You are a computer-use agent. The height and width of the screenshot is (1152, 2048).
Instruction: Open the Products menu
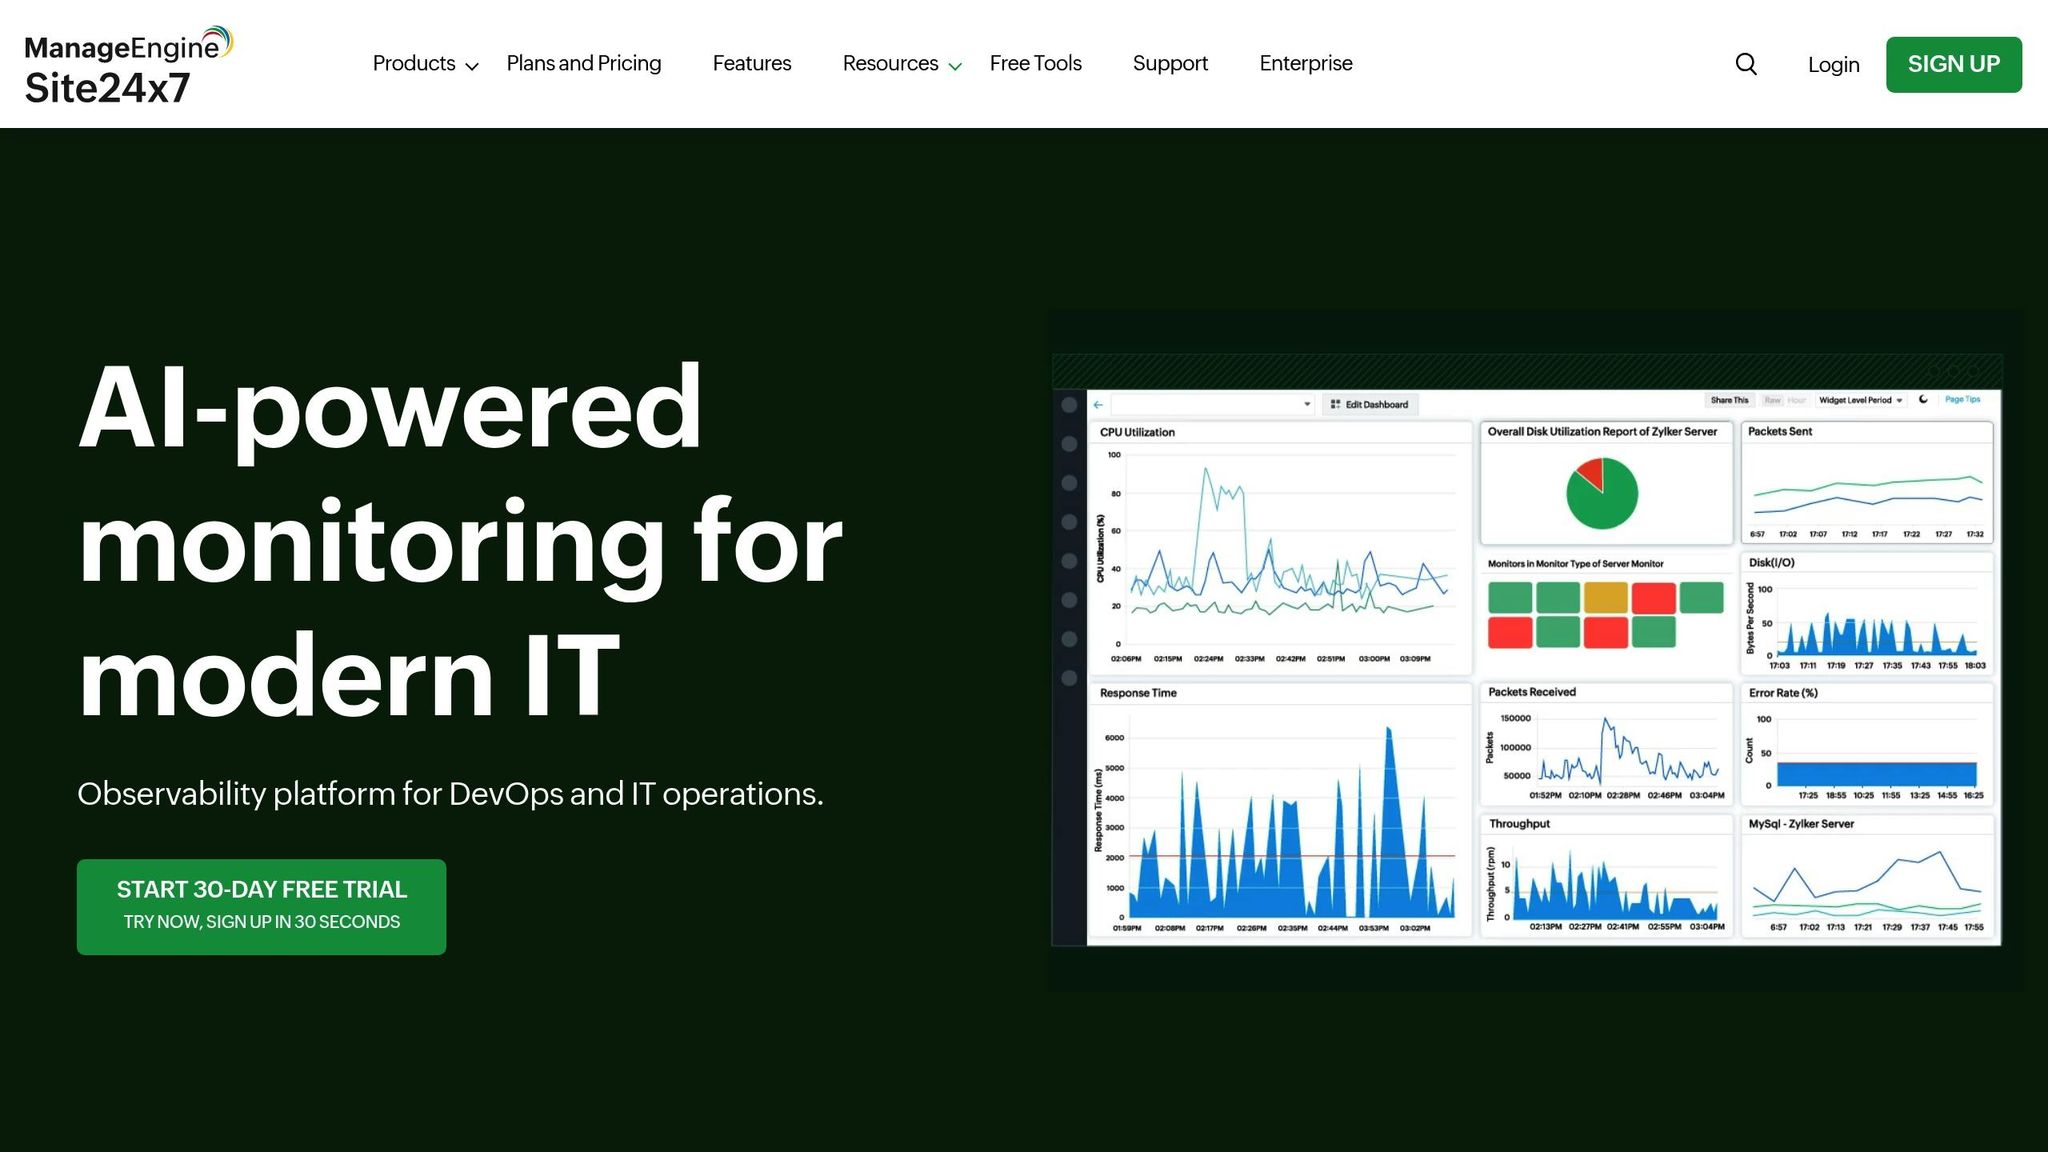pos(414,63)
